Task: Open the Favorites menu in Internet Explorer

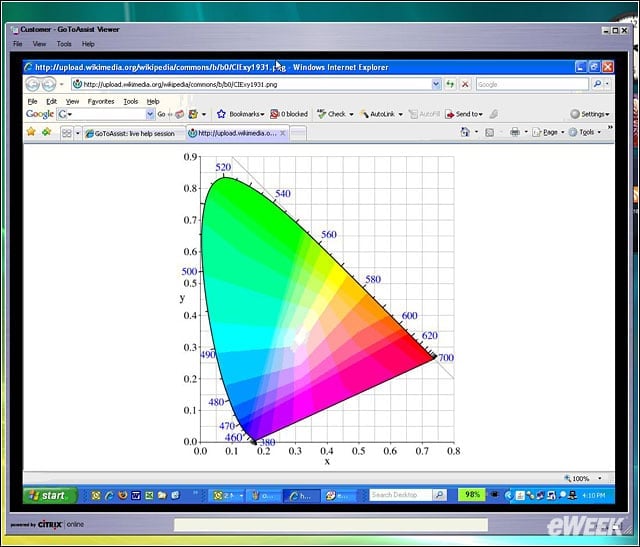Action: click(101, 101)
